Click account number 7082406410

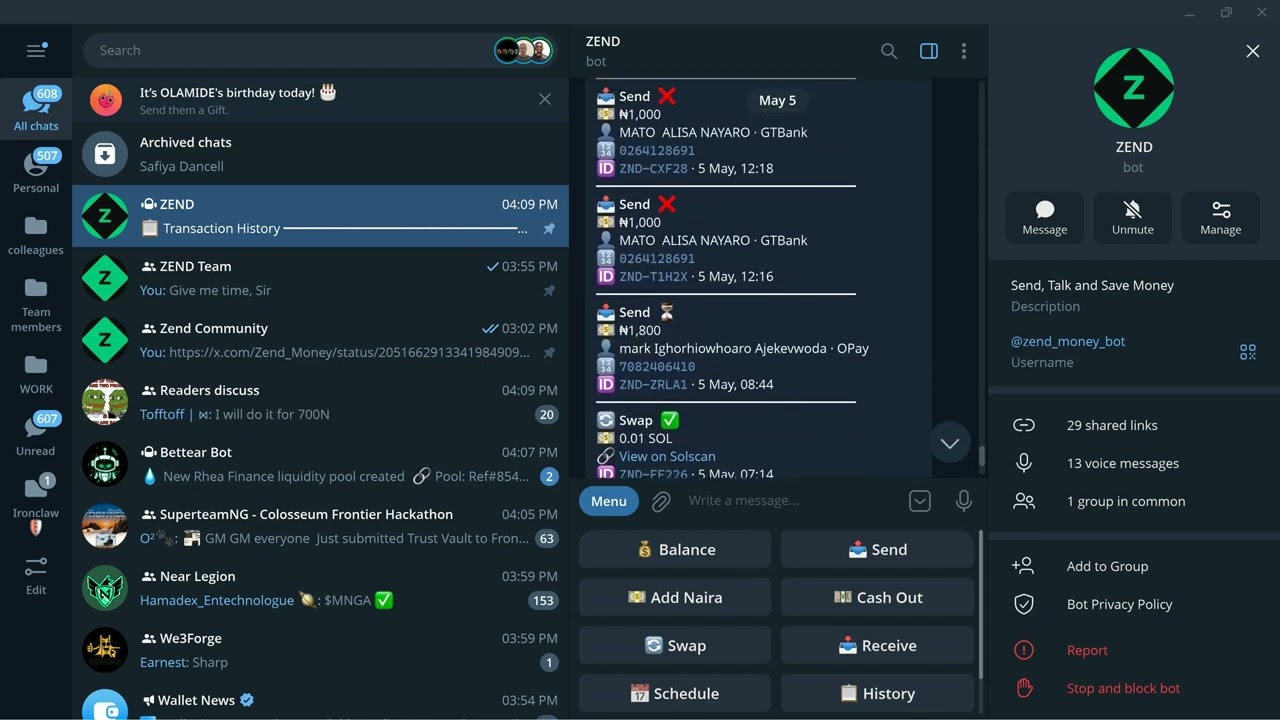point(657,366)
